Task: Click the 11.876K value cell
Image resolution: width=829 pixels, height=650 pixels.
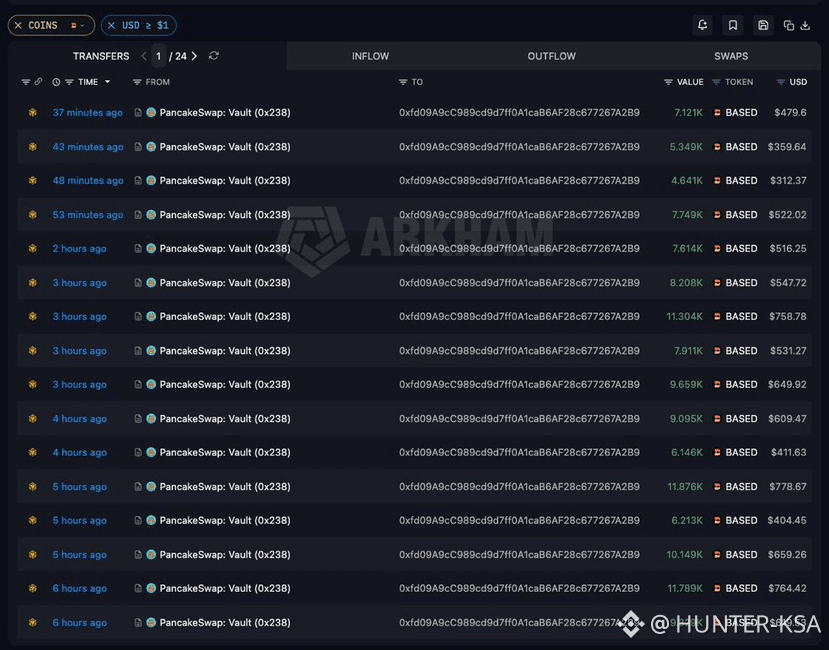Action: click(x=685, y=487)
